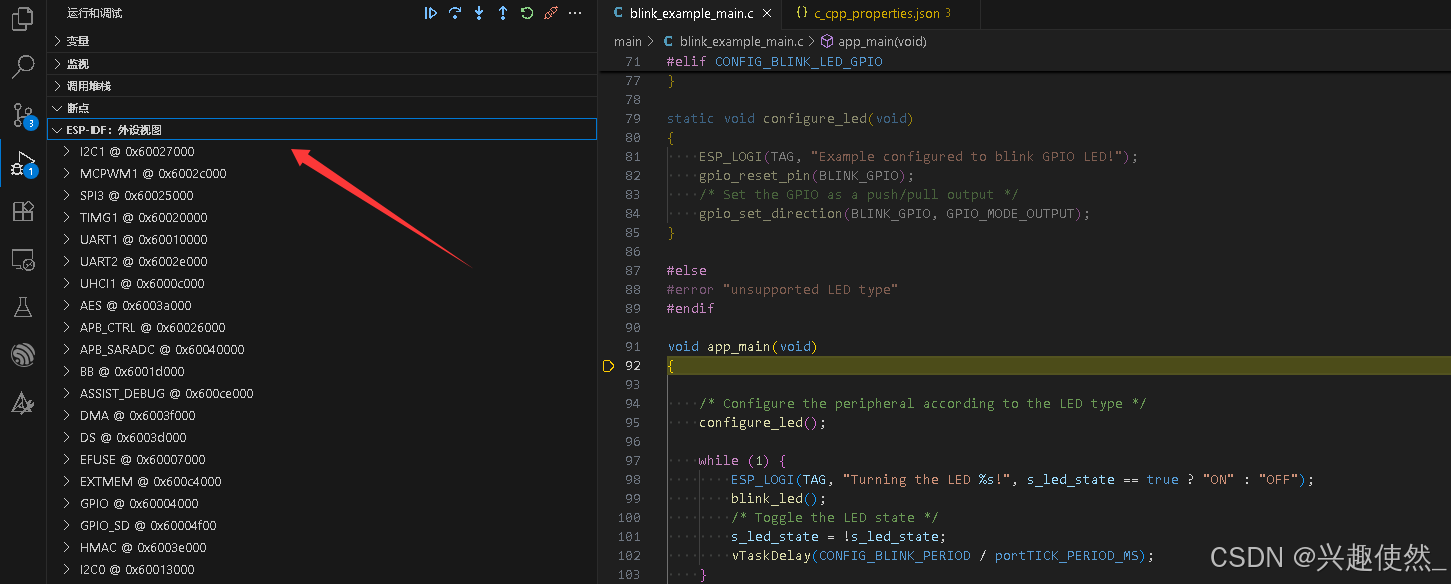
Task: Click '#error' directive on line 88
Action: (x=691, y=290)
